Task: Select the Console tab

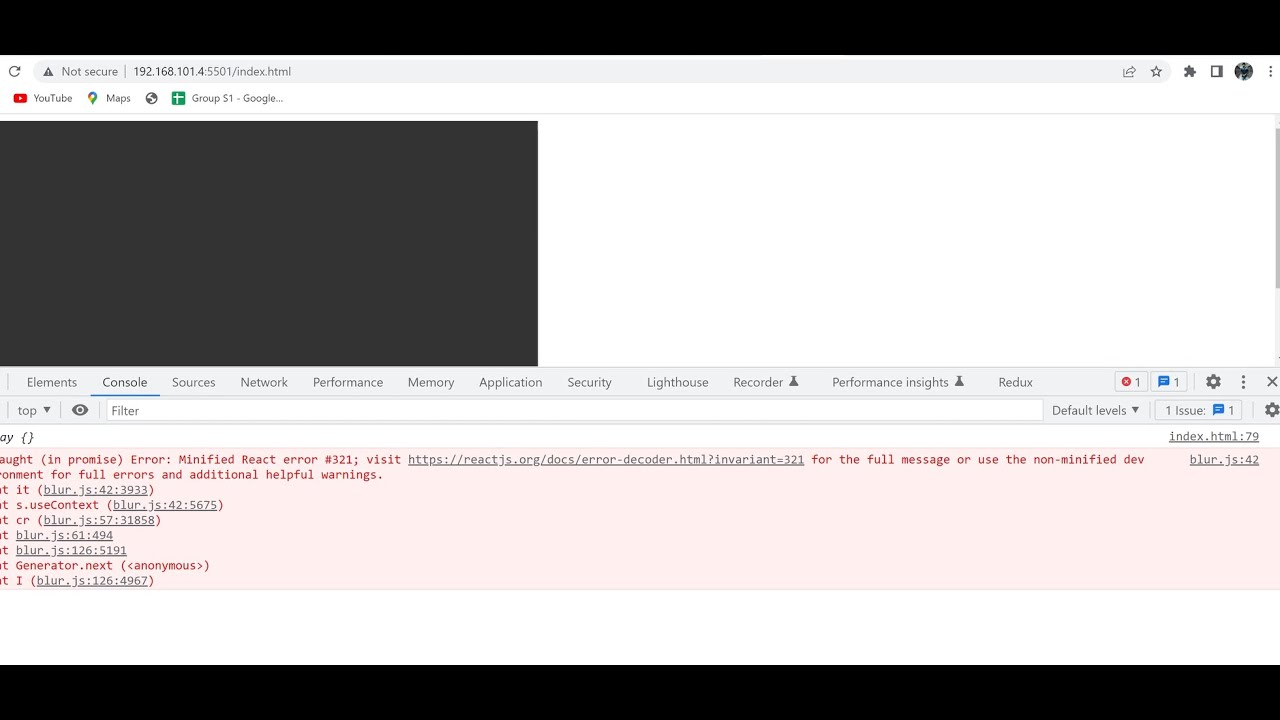Action: pyautogui.click(x=125, y=382)
